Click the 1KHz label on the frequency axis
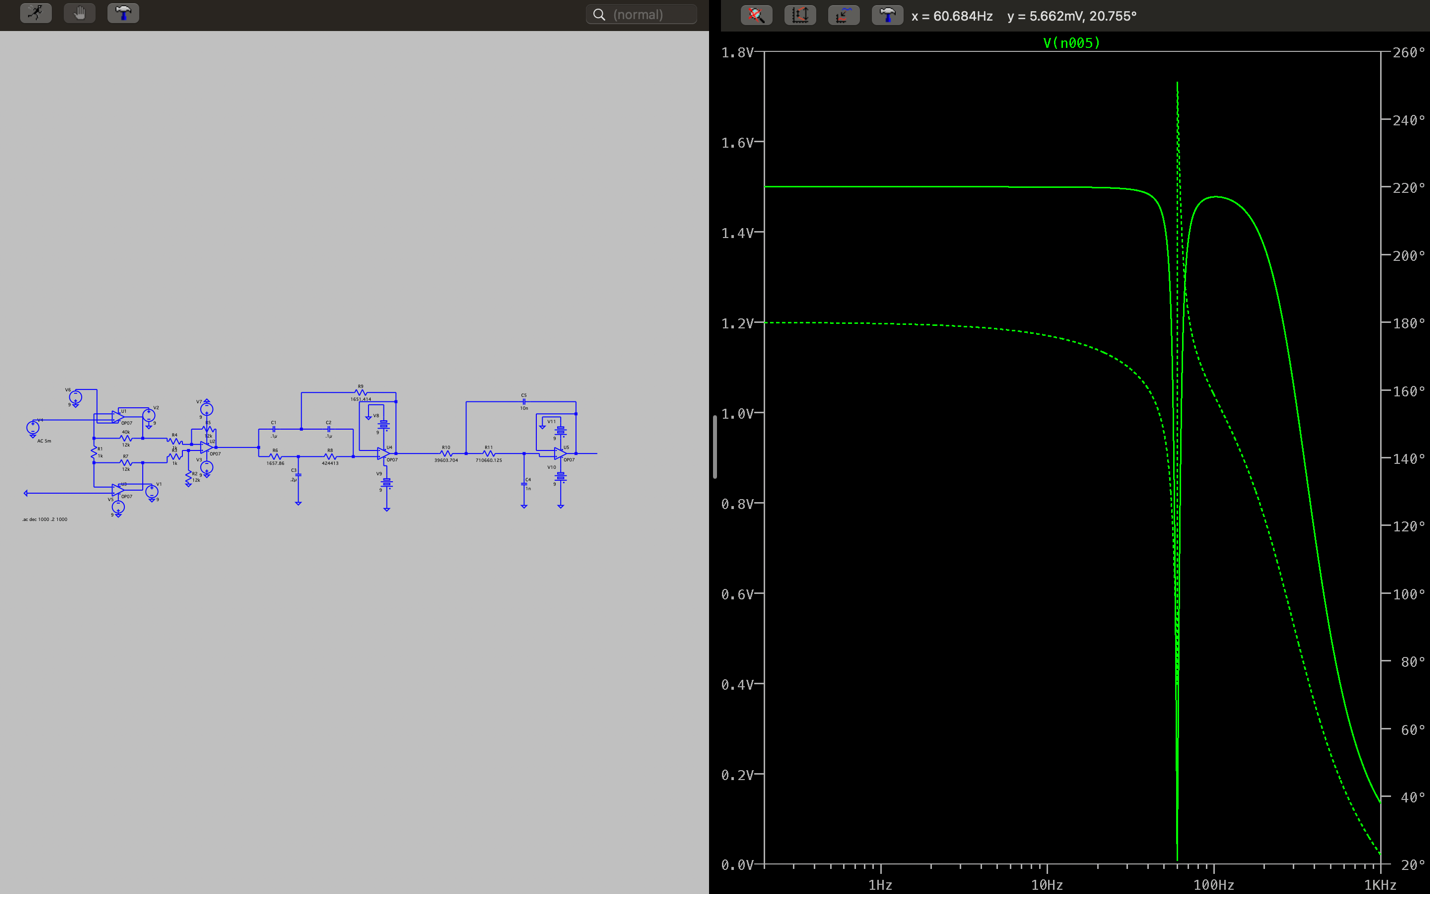The image size is (1430, 898). (x=1380, y=885)
